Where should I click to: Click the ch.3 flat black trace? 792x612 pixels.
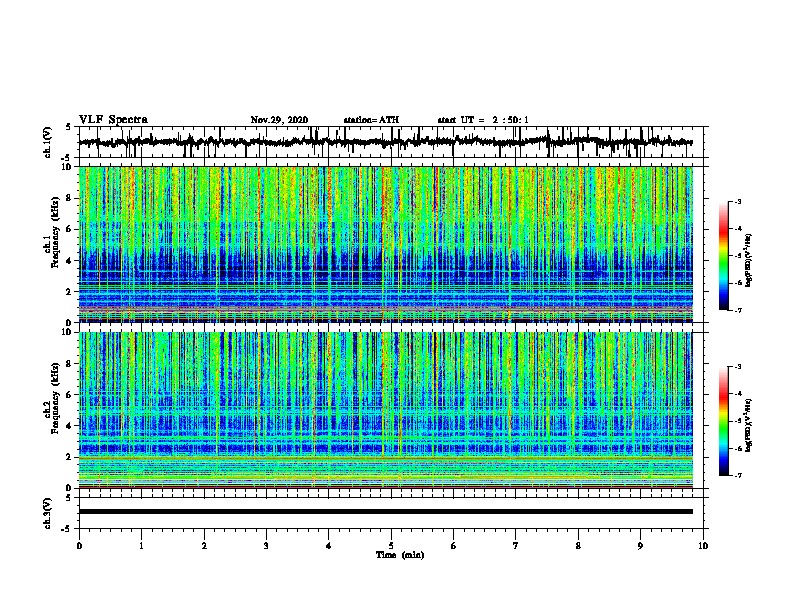[386, 512]
